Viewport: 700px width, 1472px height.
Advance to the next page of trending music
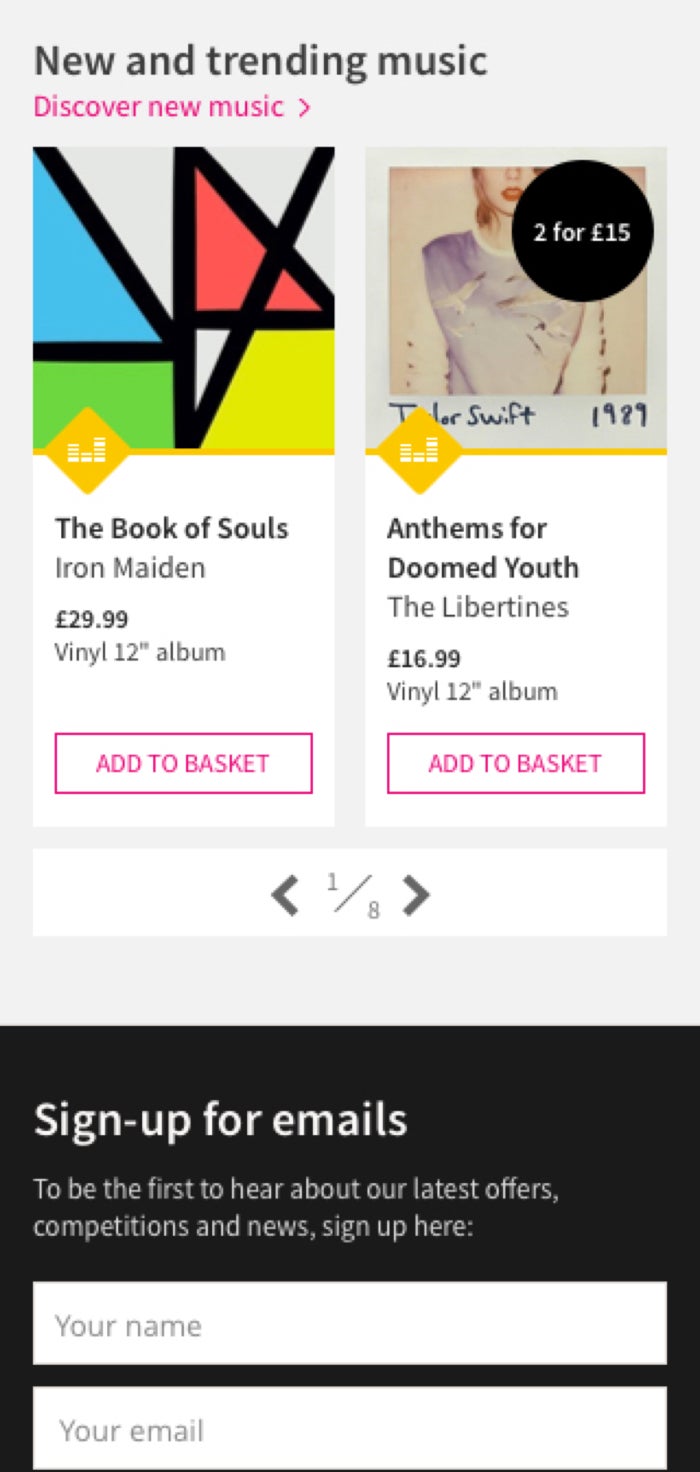(417, 896)
